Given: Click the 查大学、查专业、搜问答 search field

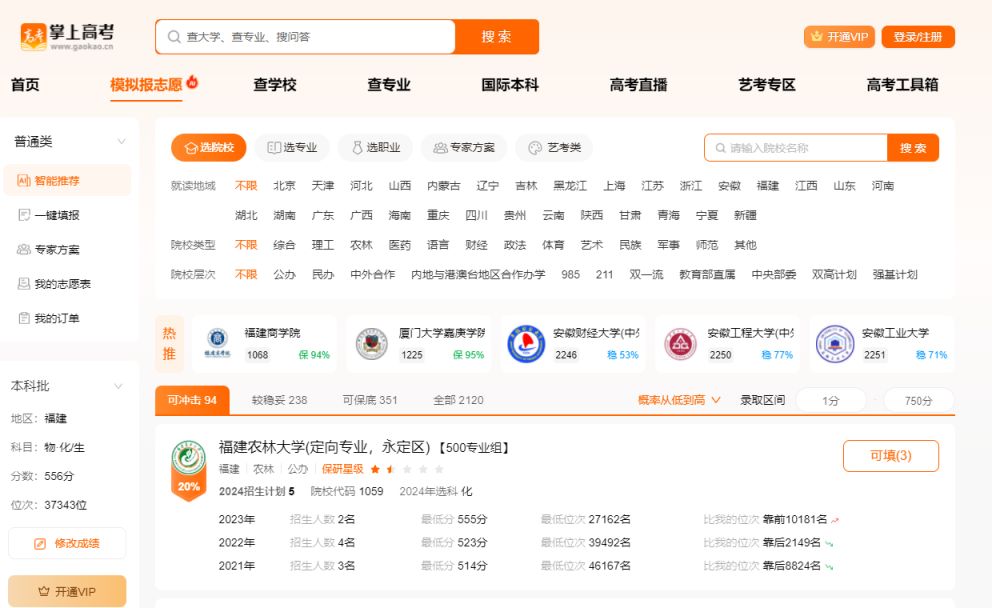Looking at the screenshot, I should point(305,37).
